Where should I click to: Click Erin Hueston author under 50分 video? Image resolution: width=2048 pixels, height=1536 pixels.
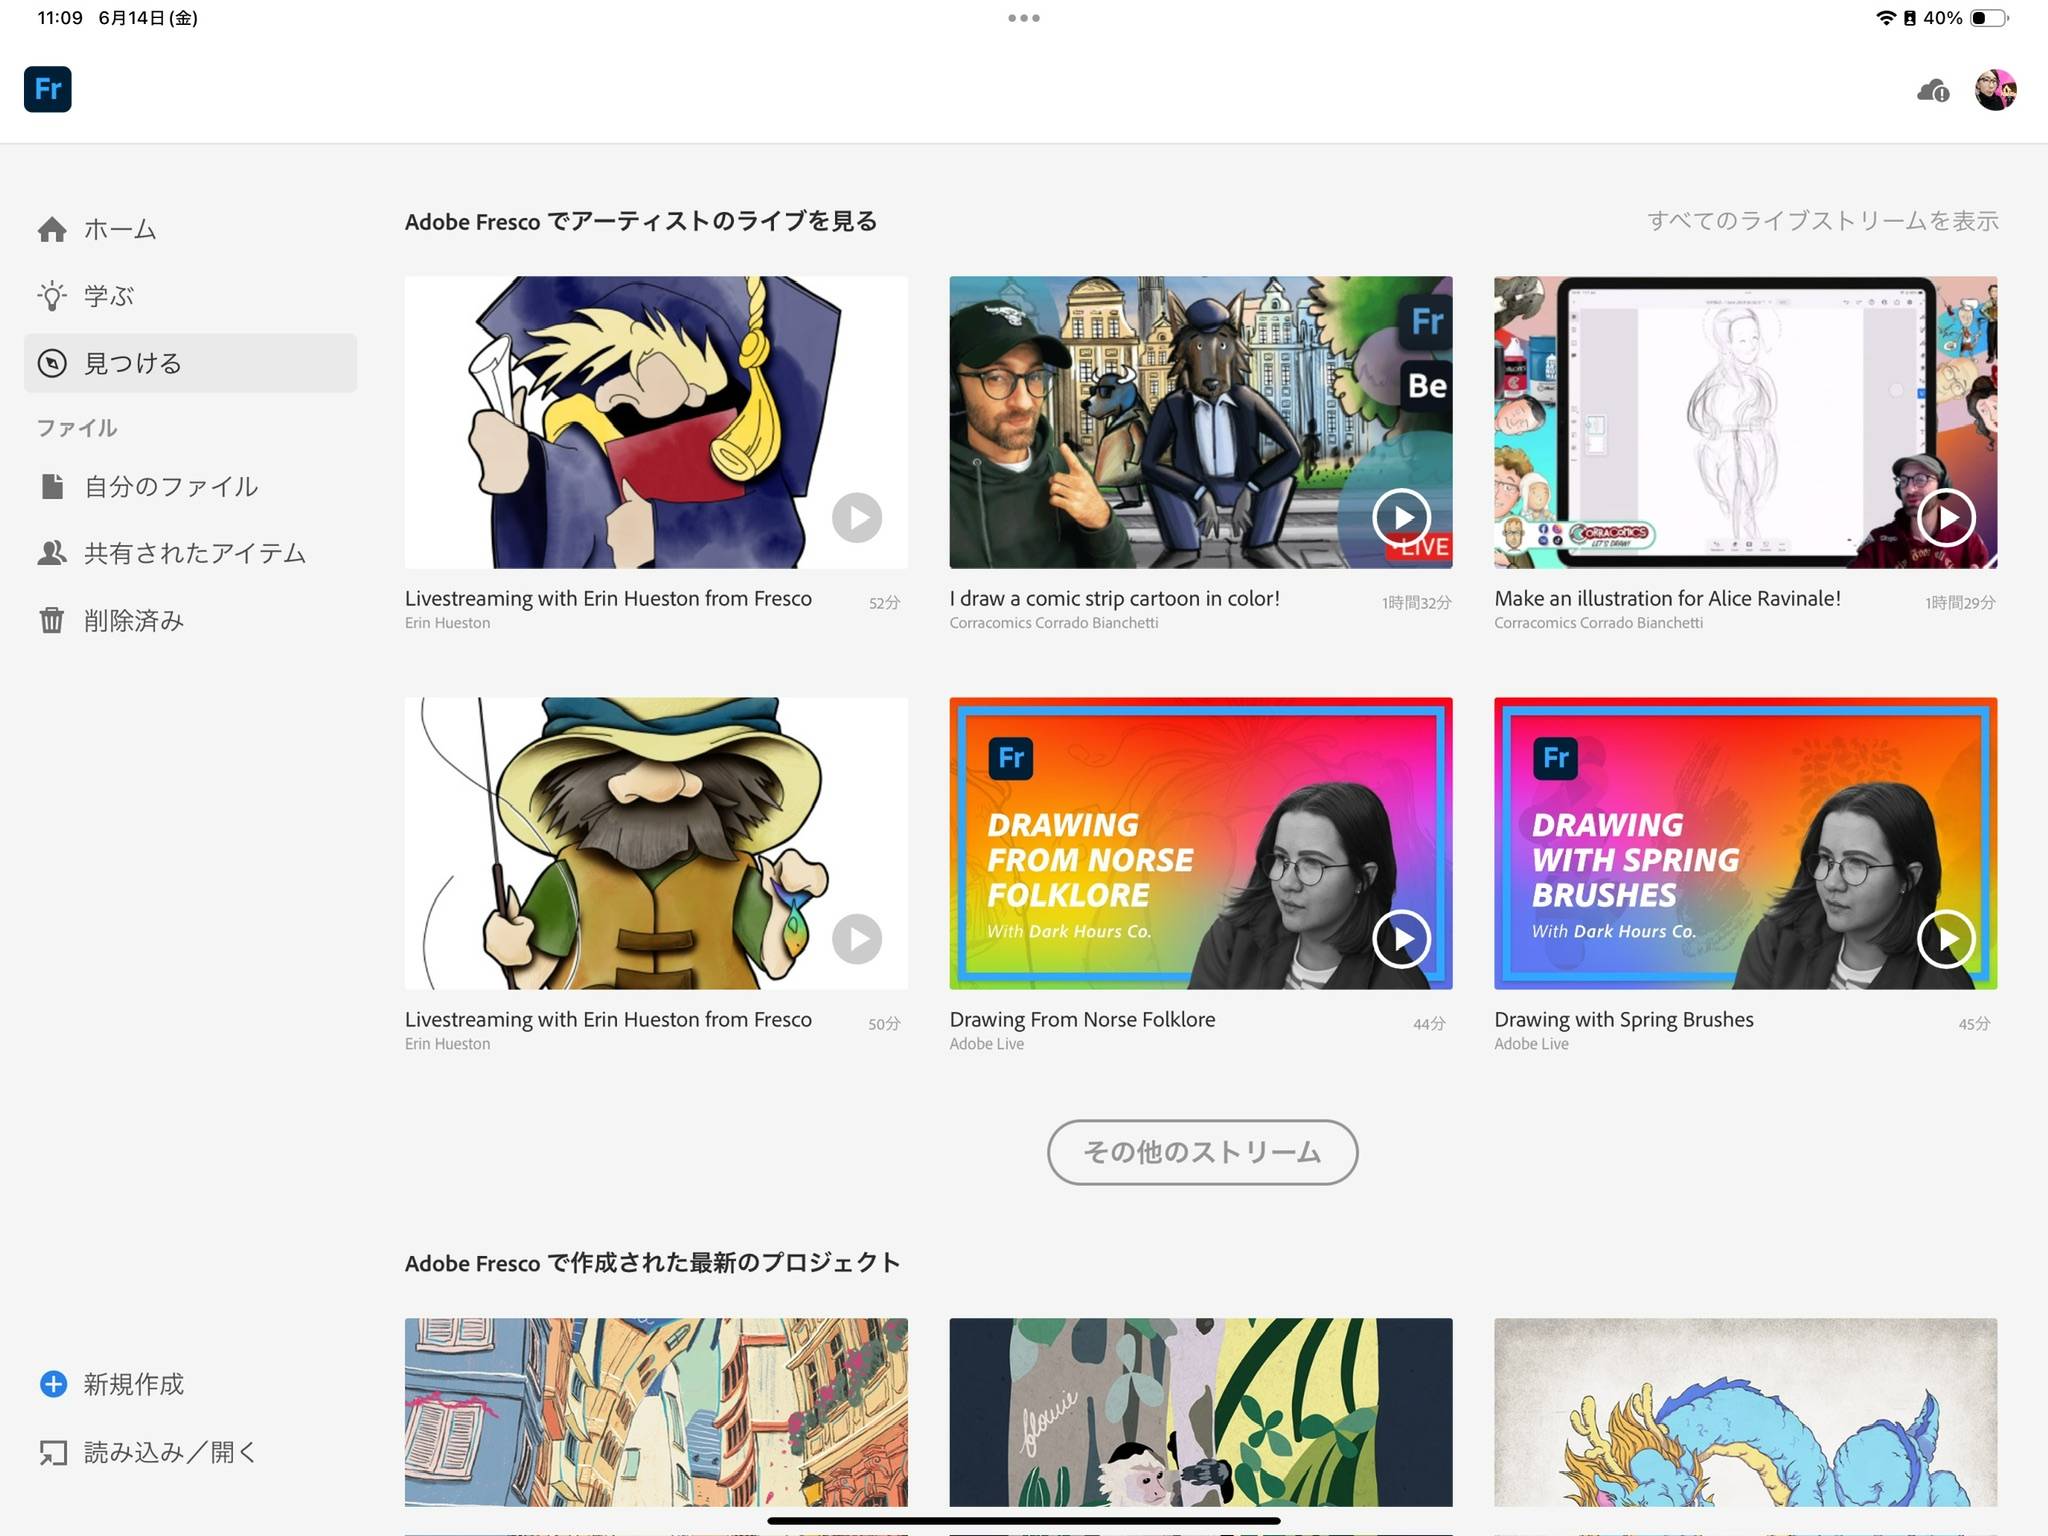[448, 1044]
